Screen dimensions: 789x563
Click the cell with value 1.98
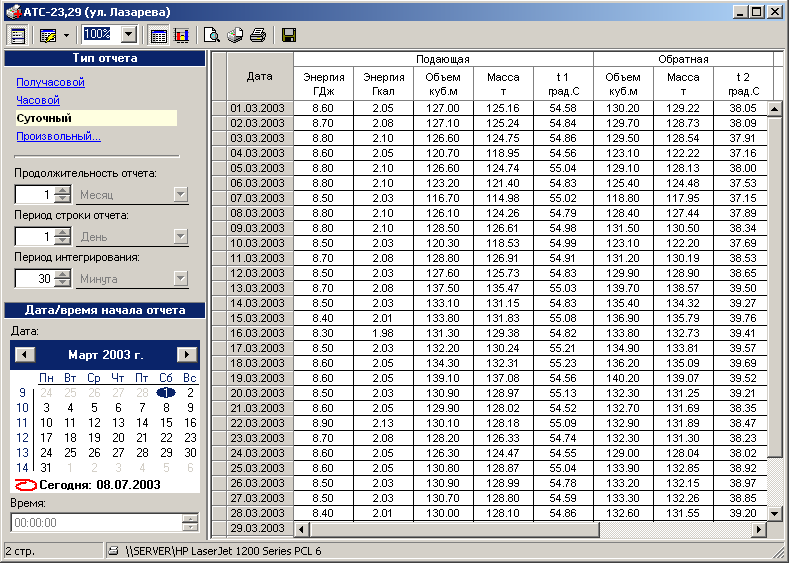tap(383, 333)
